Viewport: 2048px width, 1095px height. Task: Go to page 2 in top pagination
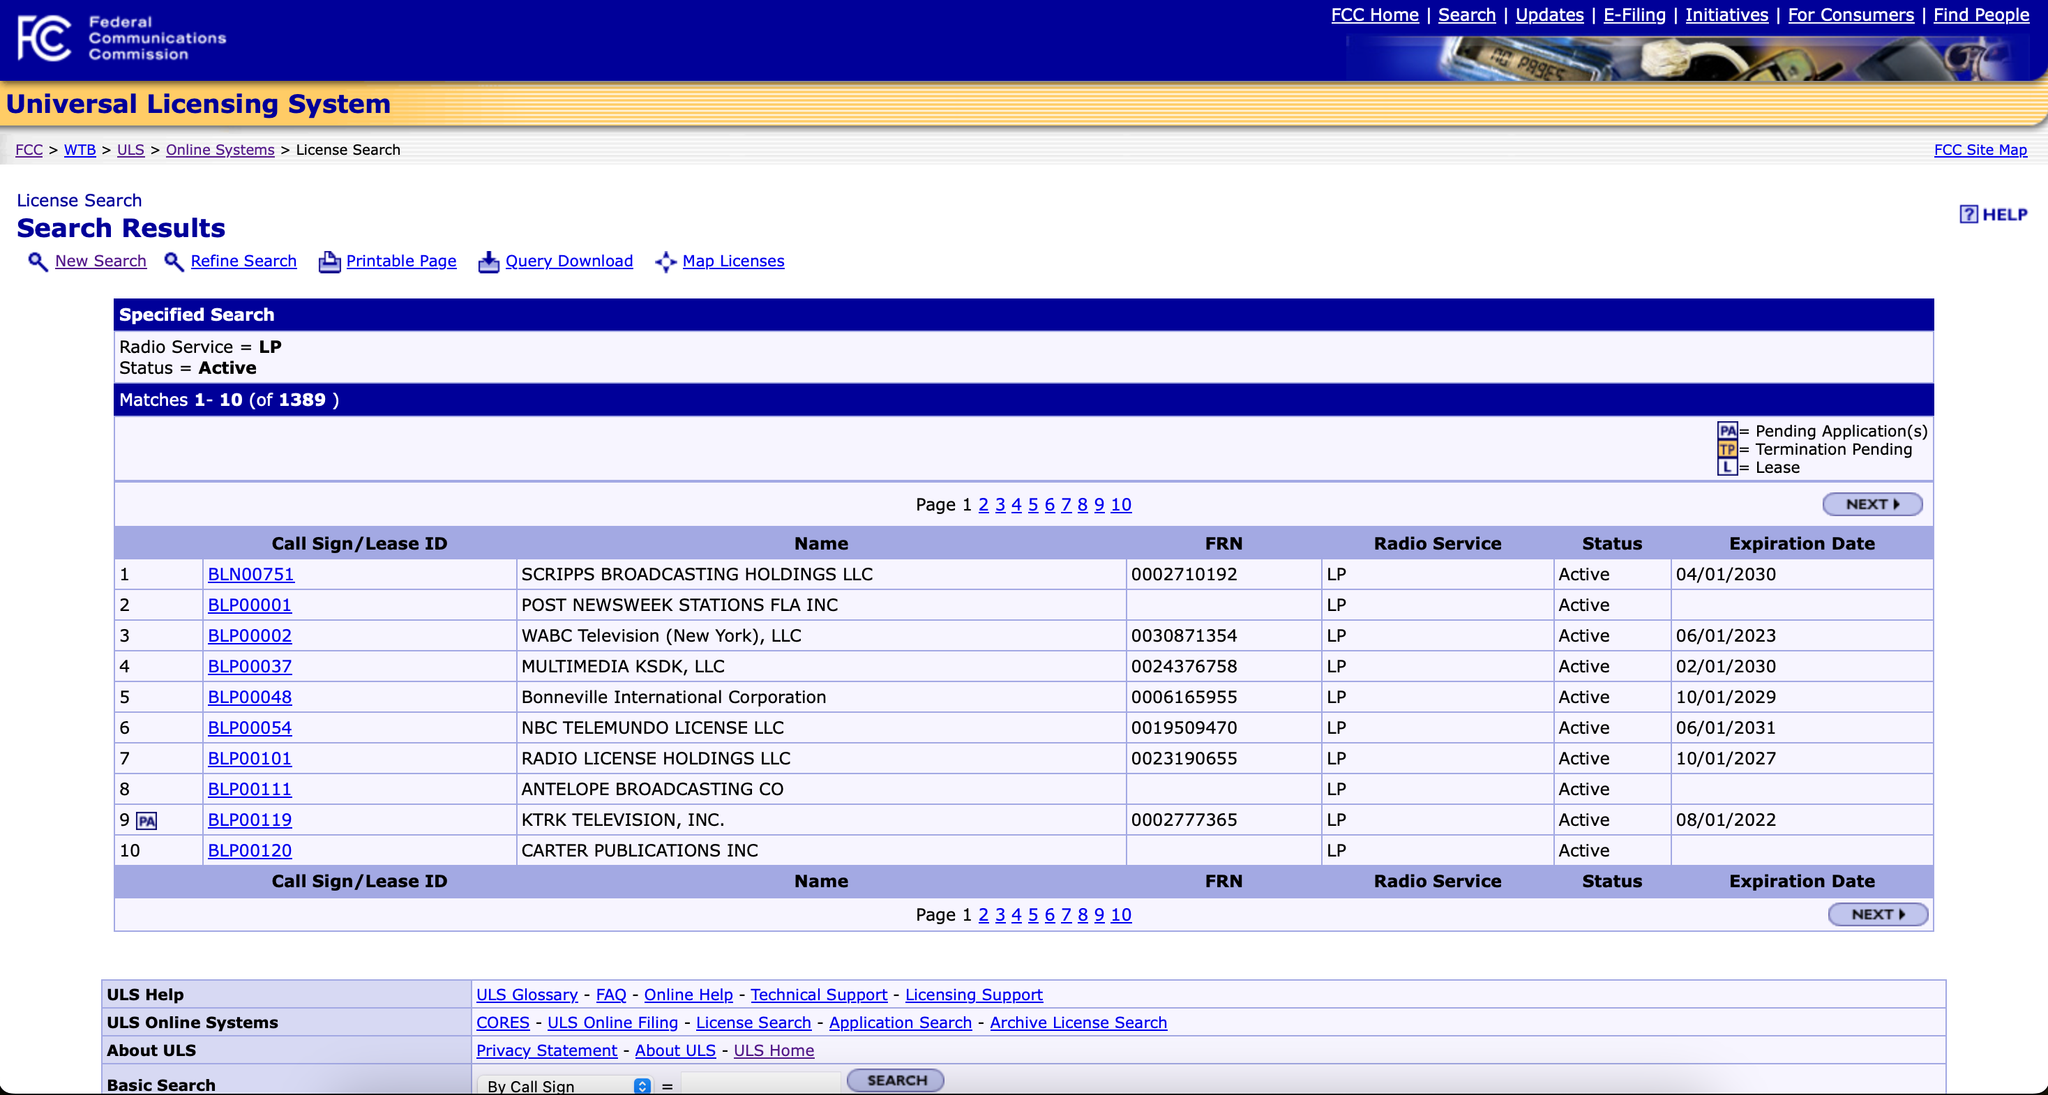984,505
